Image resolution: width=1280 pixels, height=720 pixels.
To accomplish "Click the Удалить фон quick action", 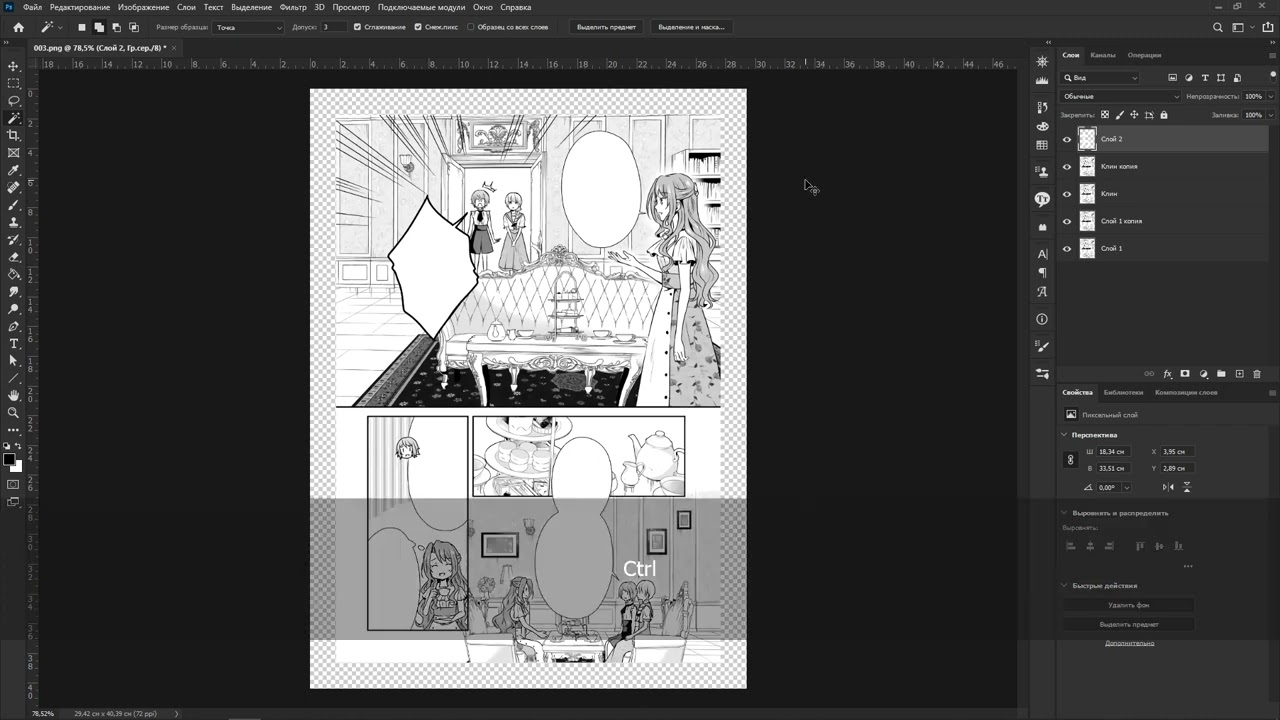I will point(1128,605).
